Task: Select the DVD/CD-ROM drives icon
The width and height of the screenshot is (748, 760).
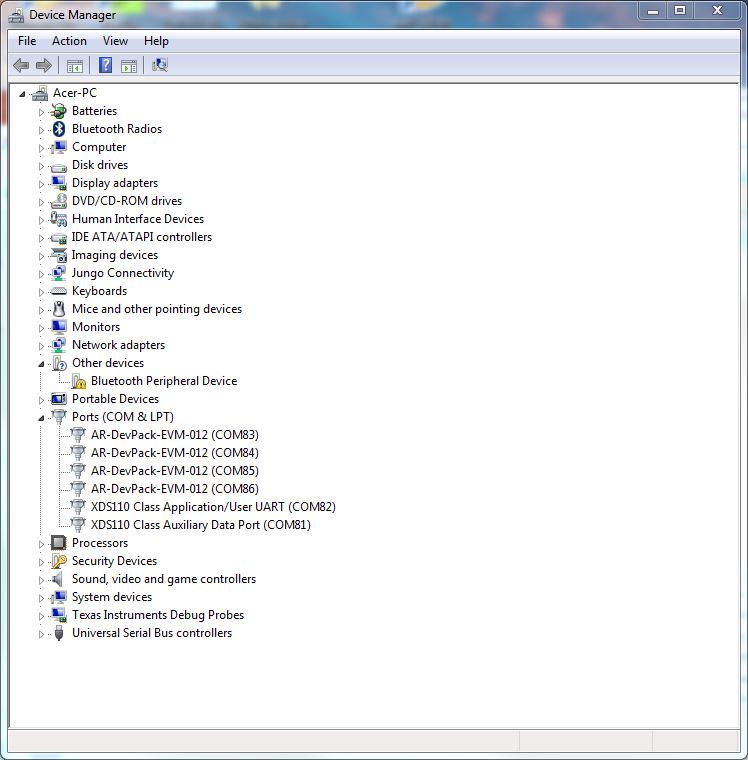Action: [x=59, y=201]
